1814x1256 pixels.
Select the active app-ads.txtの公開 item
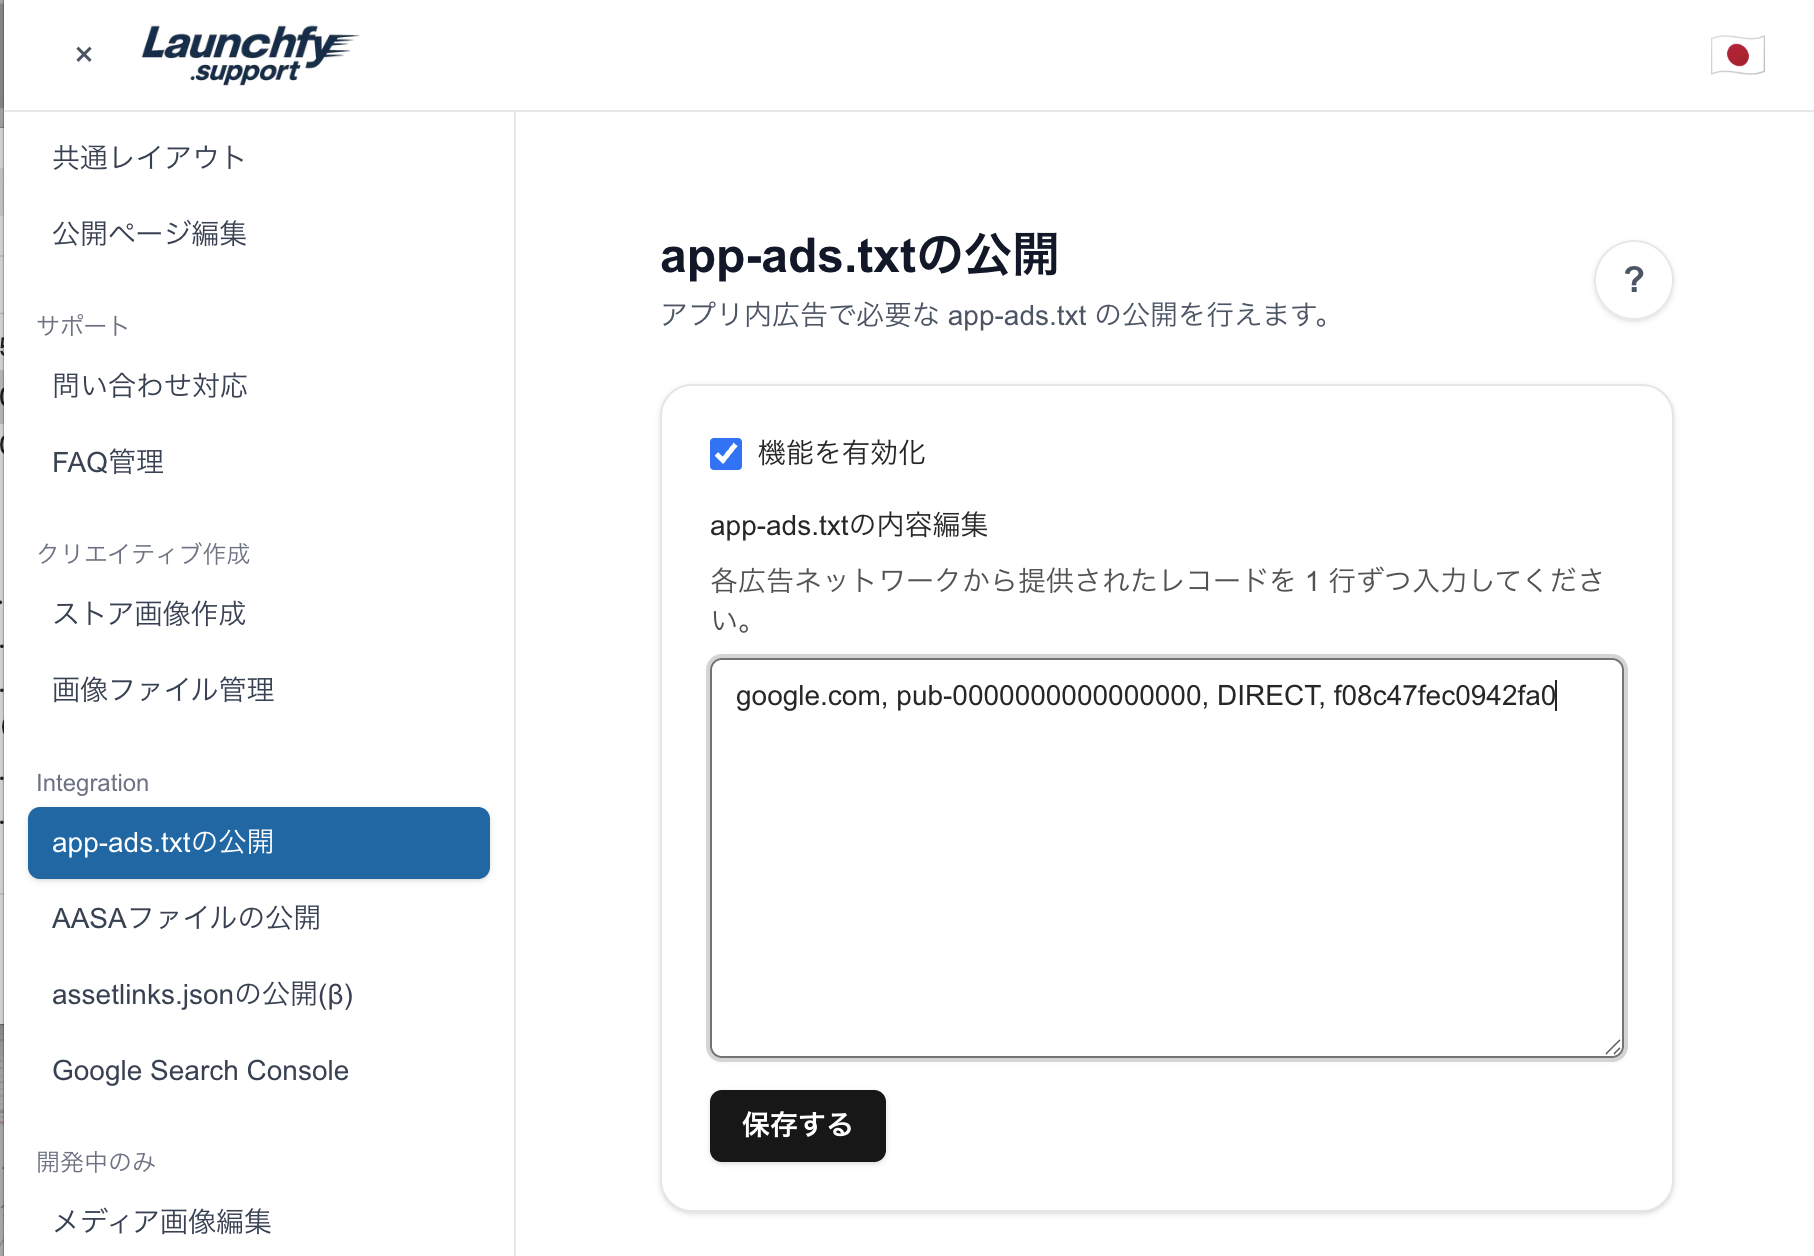(x=258, y=843)
